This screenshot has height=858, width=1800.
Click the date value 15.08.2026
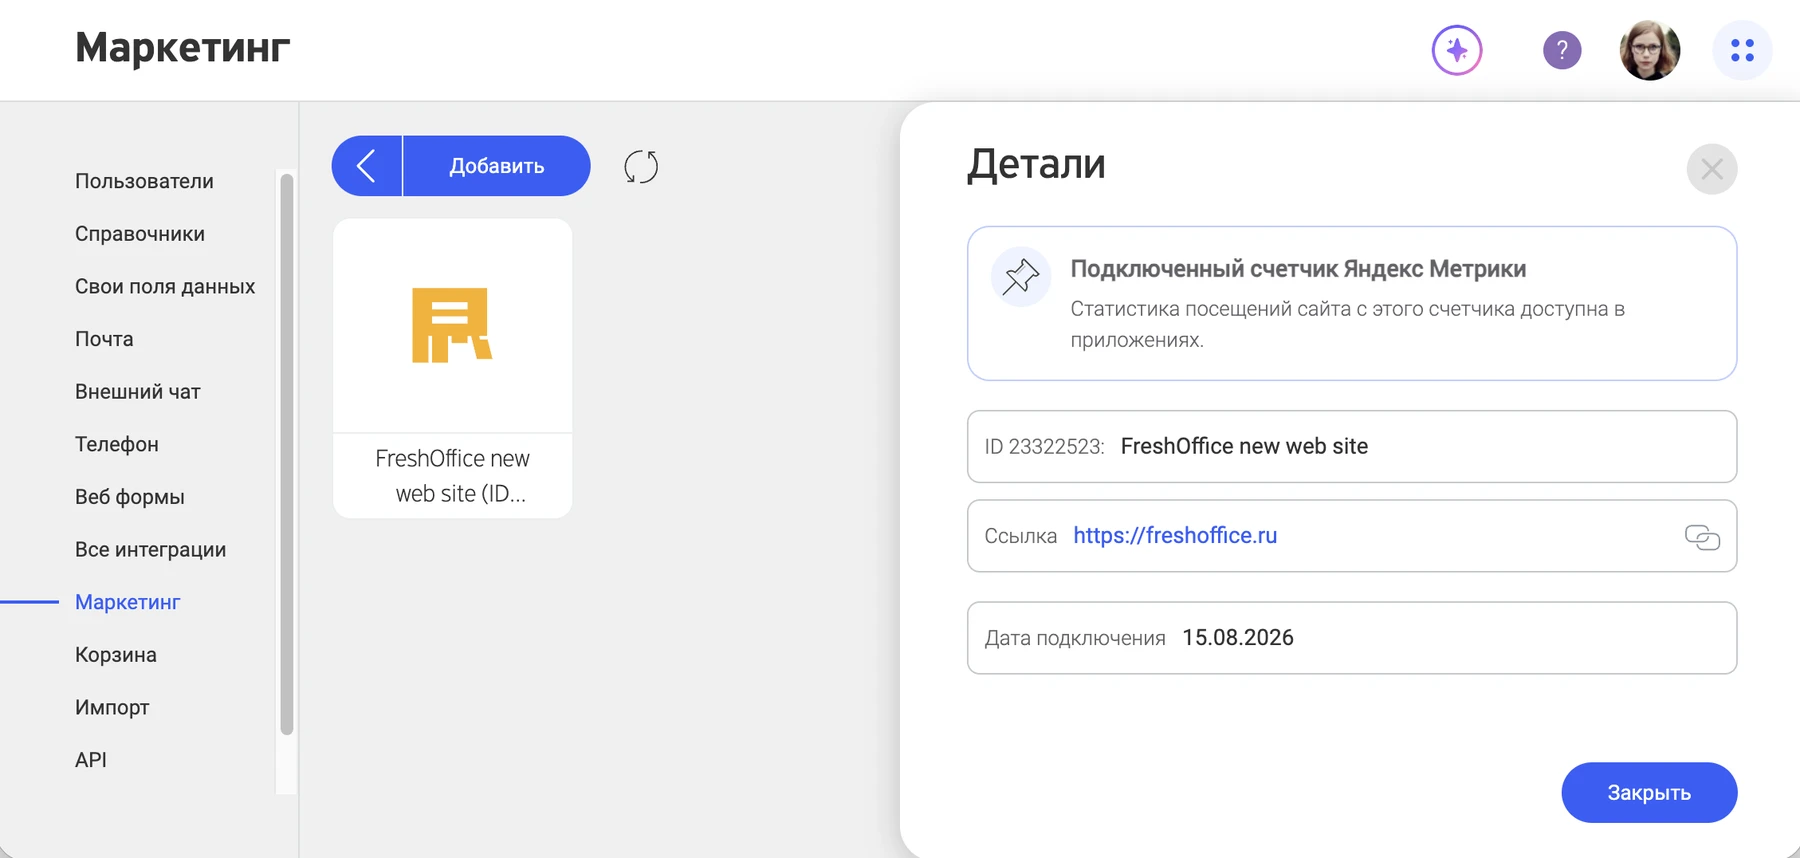click(1238, 638)
